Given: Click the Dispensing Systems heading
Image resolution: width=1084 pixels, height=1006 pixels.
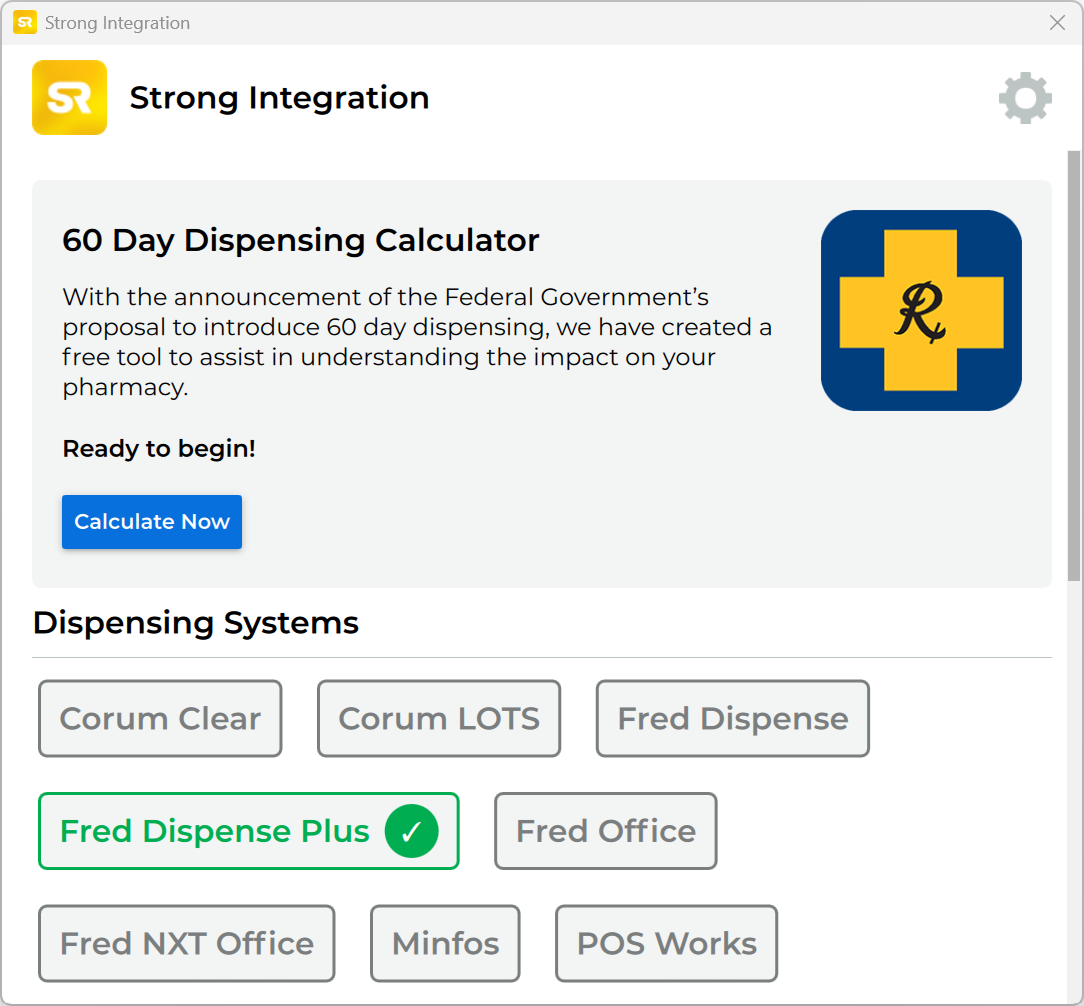Looking at the screenshot, I should coord(196,623).
